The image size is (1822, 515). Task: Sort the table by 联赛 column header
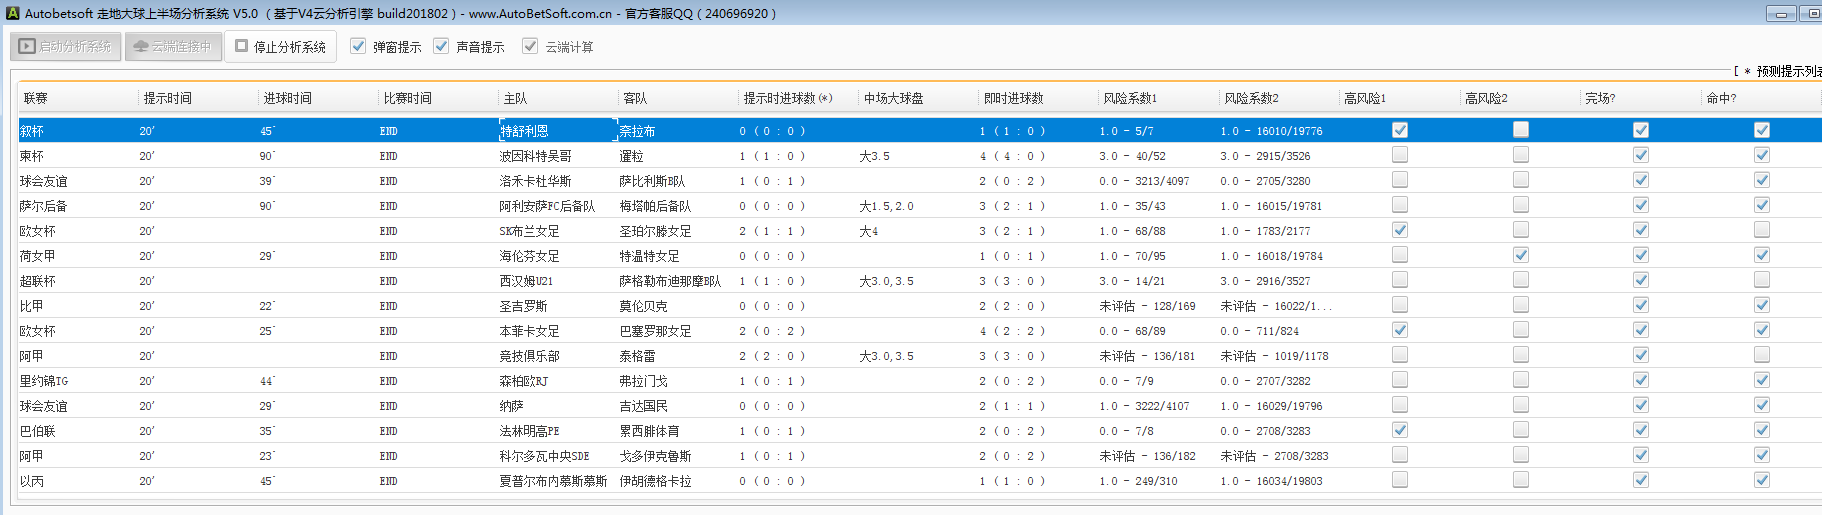pos(36,98)
